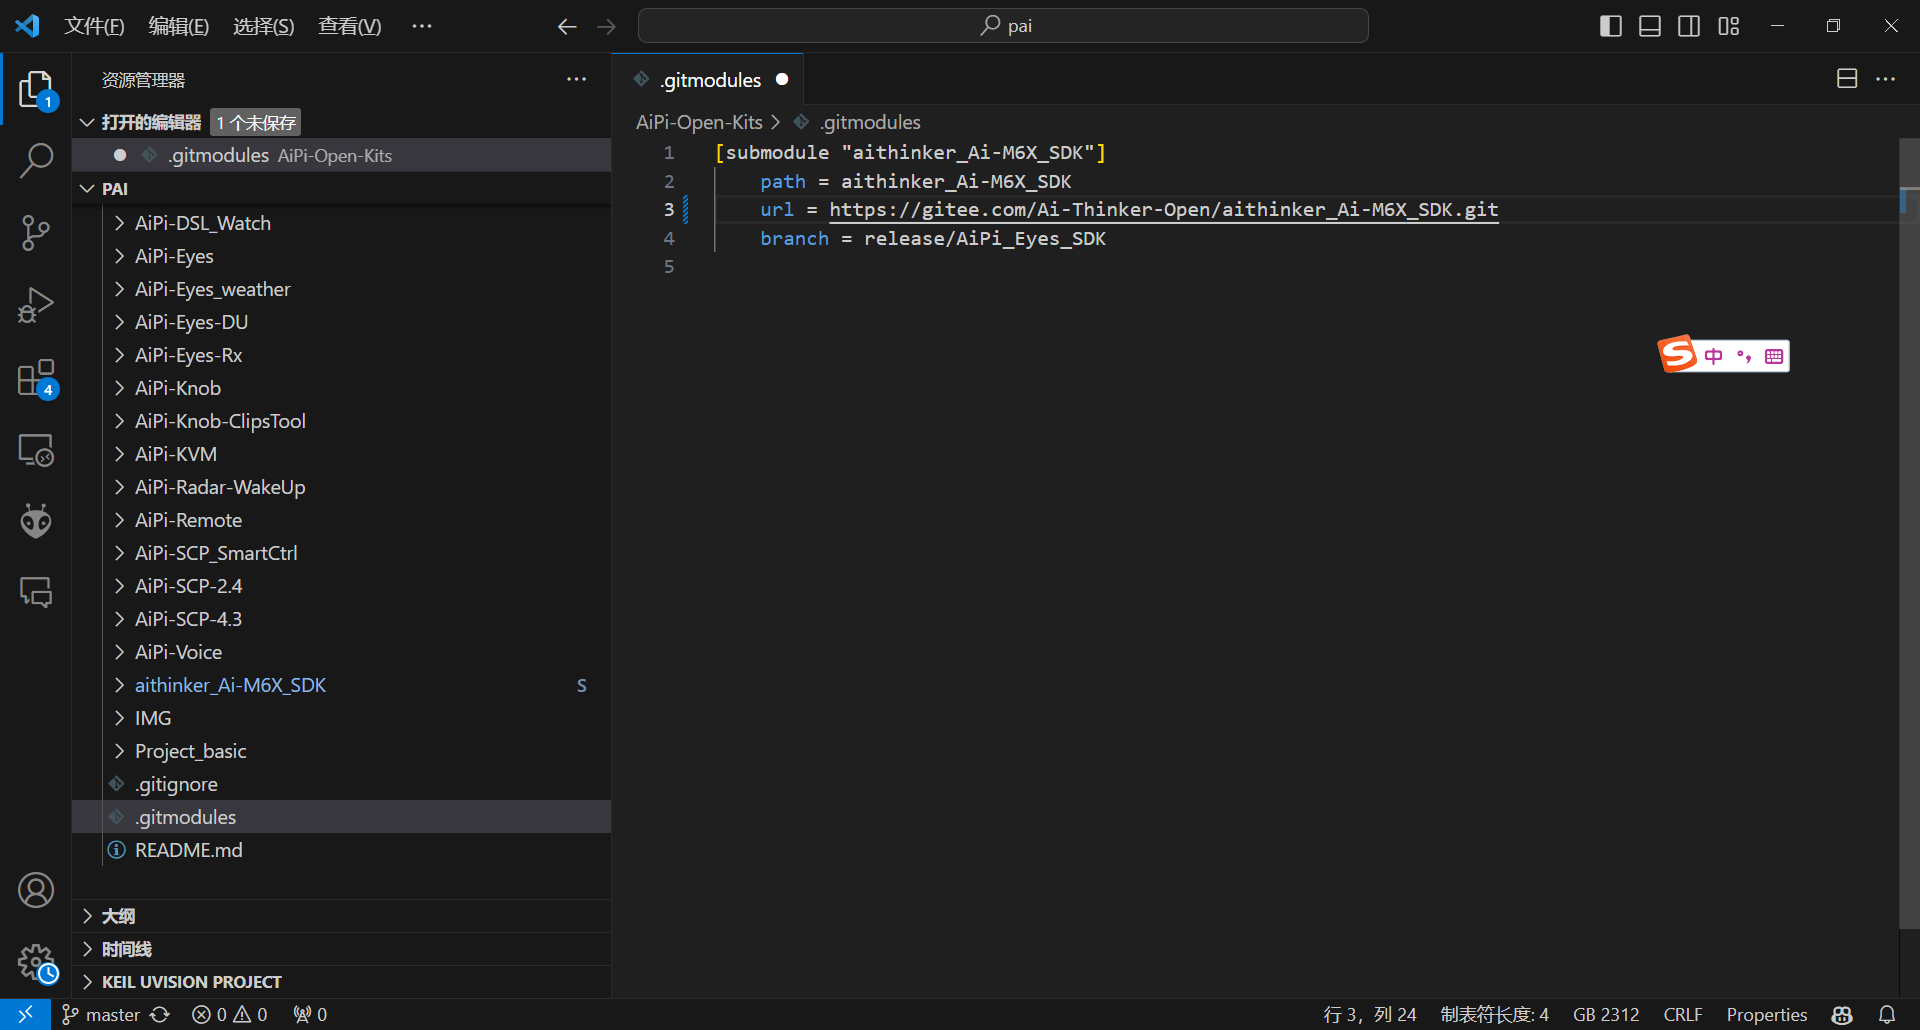Click AiPi-Open-Kits in the breadcrumb
This screenshot has width=1920, height=1030.
(x=699, y=122)
